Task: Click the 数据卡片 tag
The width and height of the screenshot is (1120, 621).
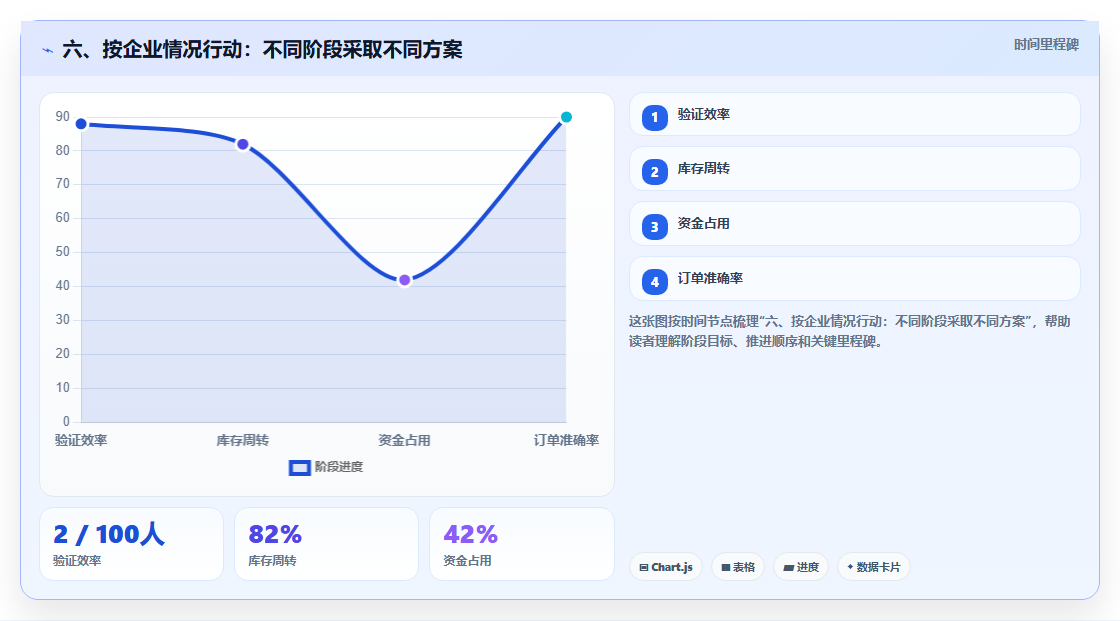Action: click(x=874, y=567)
